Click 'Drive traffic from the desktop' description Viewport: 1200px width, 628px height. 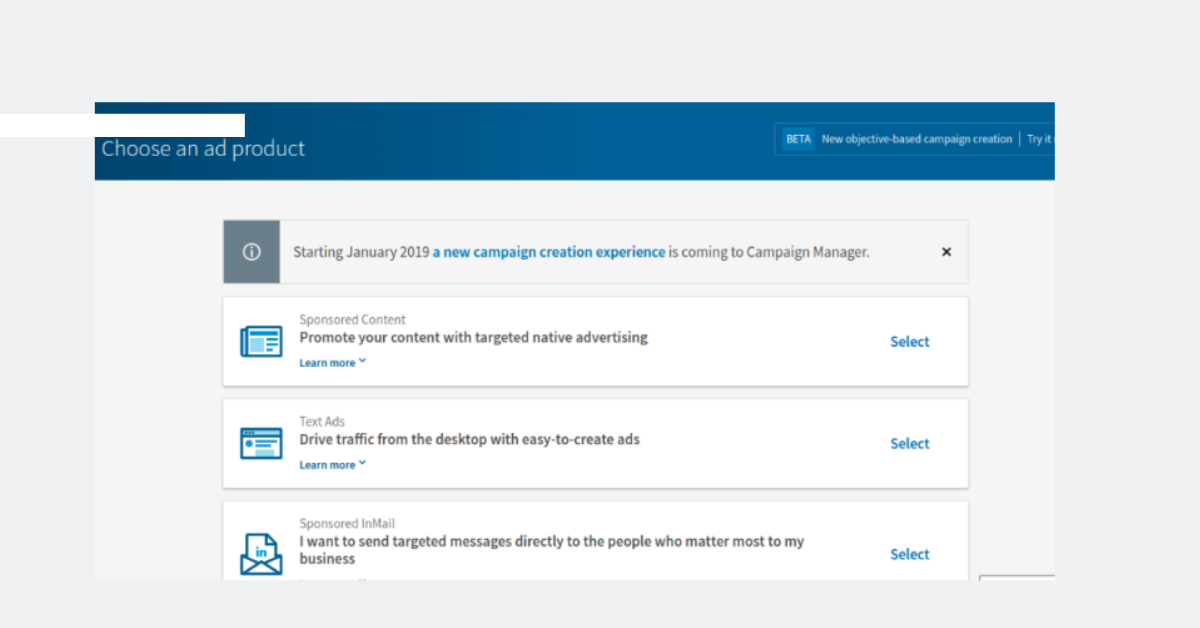pyautogui.click(x=470, y=440)
